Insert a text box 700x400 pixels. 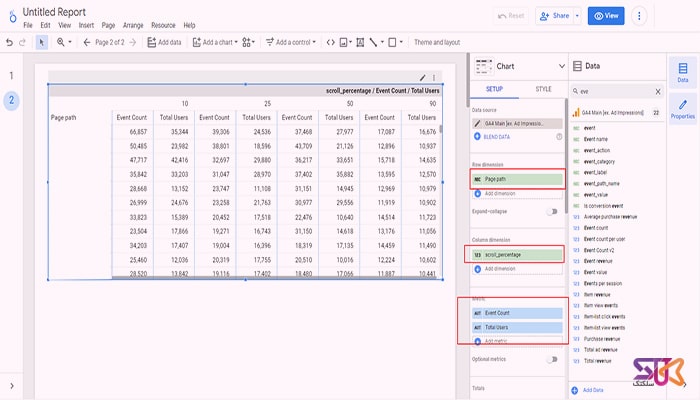point(360,42)
